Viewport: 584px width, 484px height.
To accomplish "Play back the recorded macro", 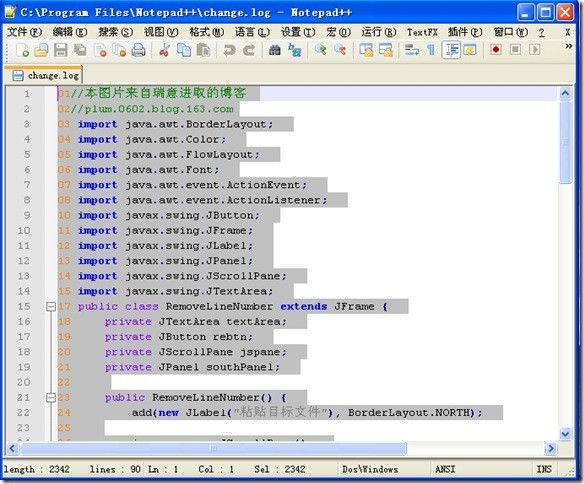I will [535, 50].
